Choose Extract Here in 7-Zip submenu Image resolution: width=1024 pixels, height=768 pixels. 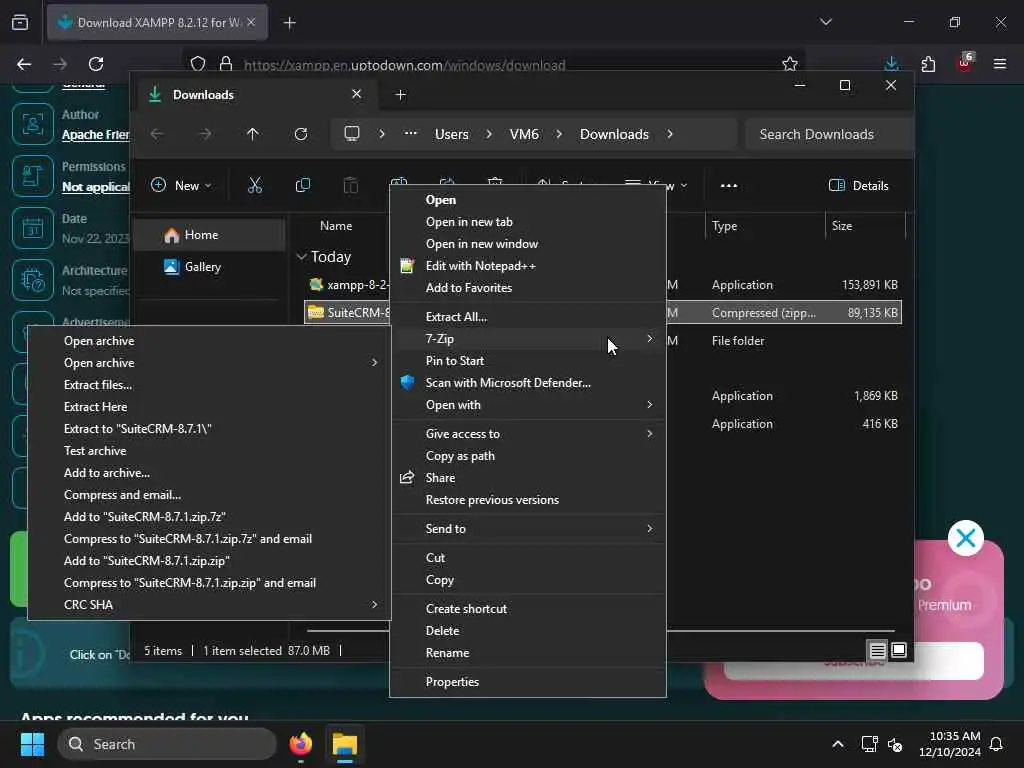[209, 407]
